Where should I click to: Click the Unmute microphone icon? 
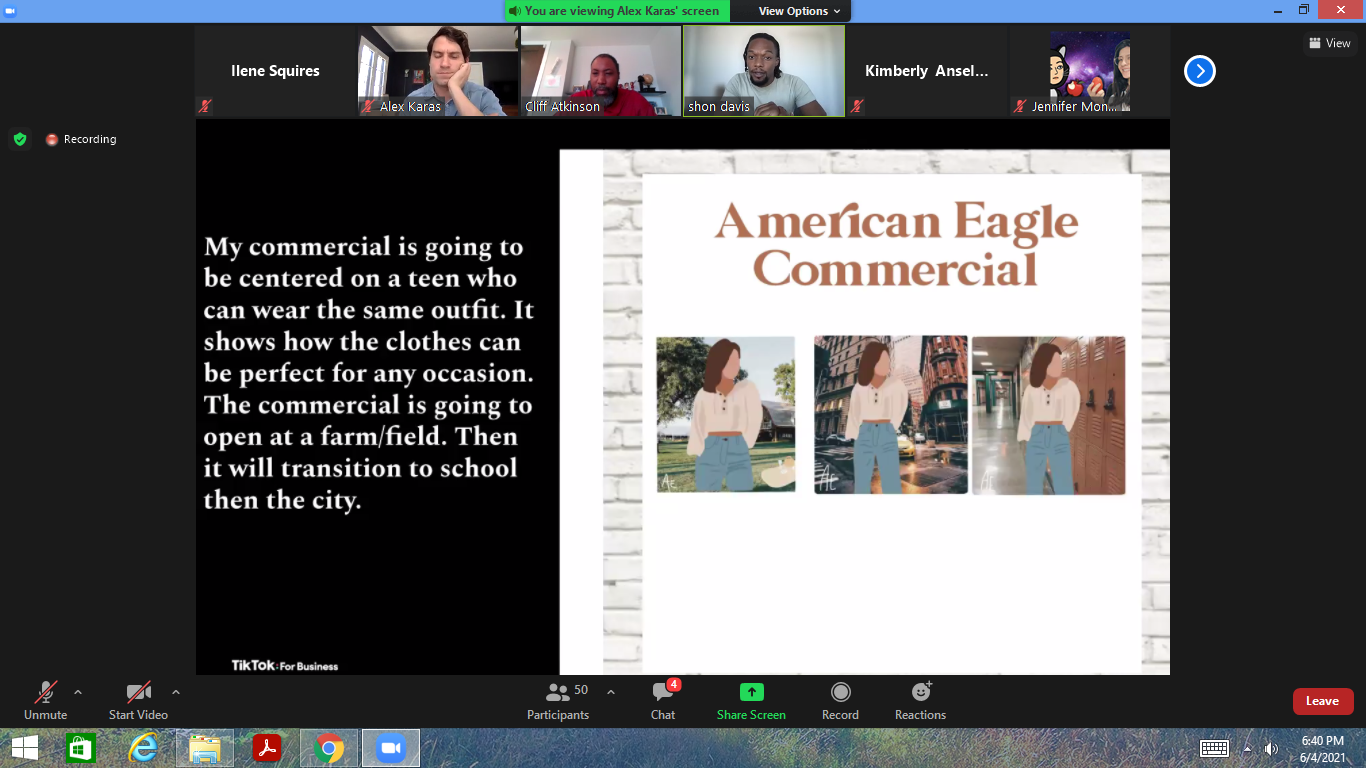pyautogui.click(x=46, y=692)
